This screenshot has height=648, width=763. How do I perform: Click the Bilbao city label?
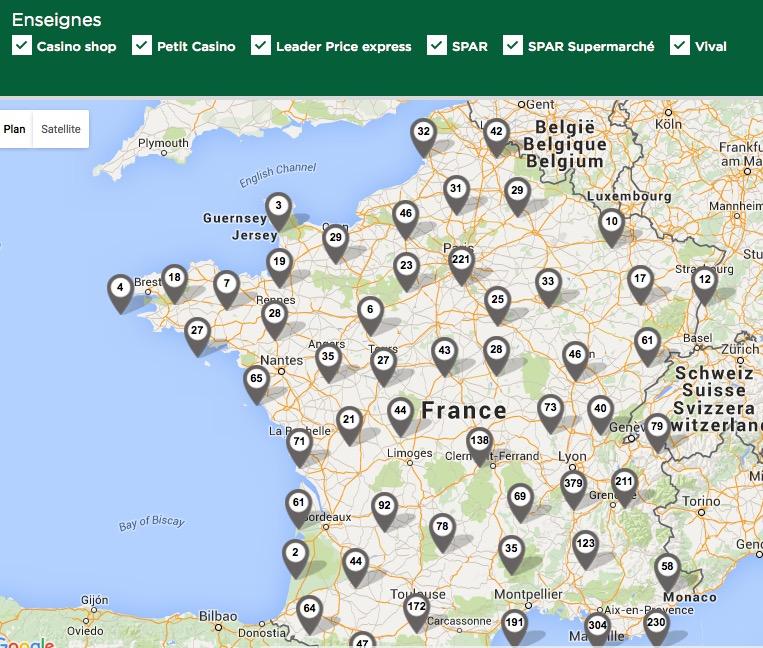(x=218, y=616)
